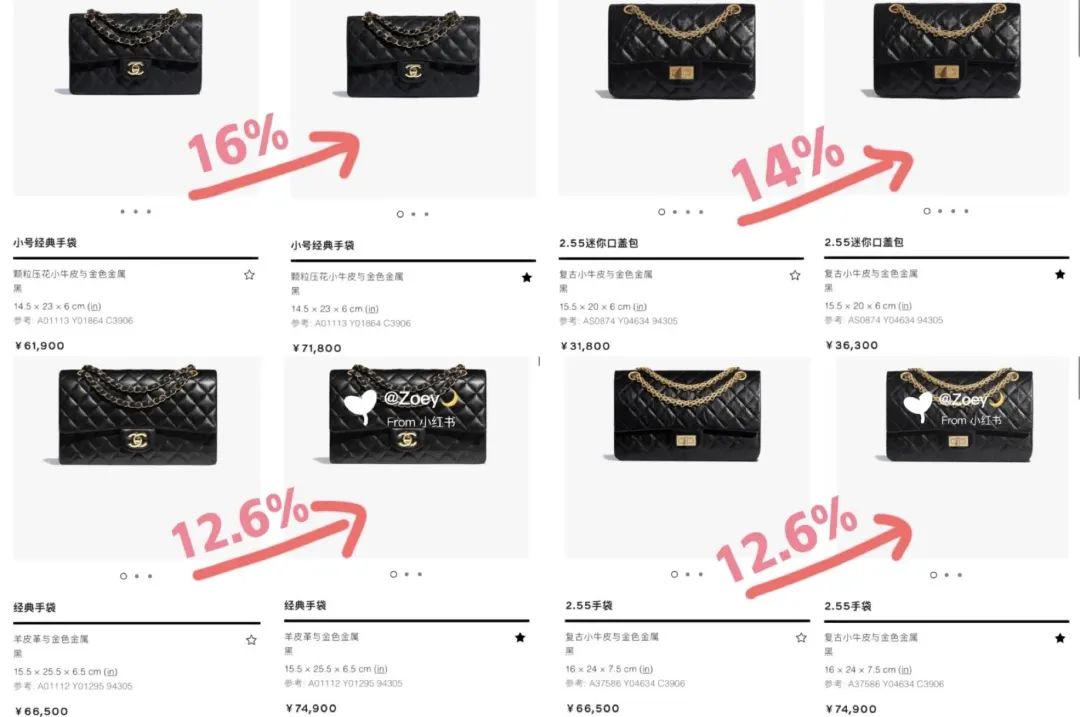
Task: Open 小号经典手袋 title priced ¥71,800
Action: click(x=322, y=245)
